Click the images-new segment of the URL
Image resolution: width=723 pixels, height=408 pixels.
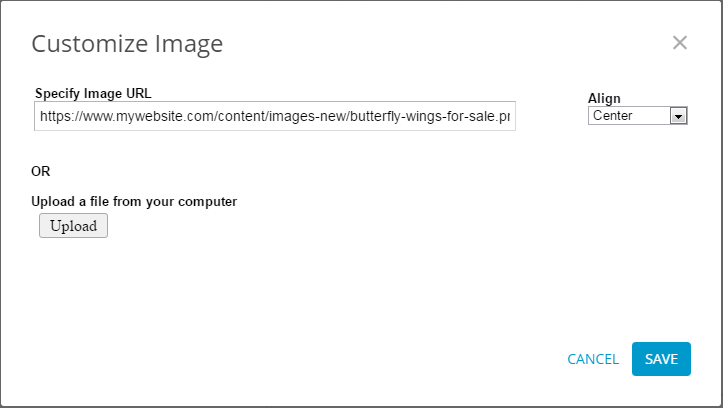pyautogui.click(x=308, y=116)
